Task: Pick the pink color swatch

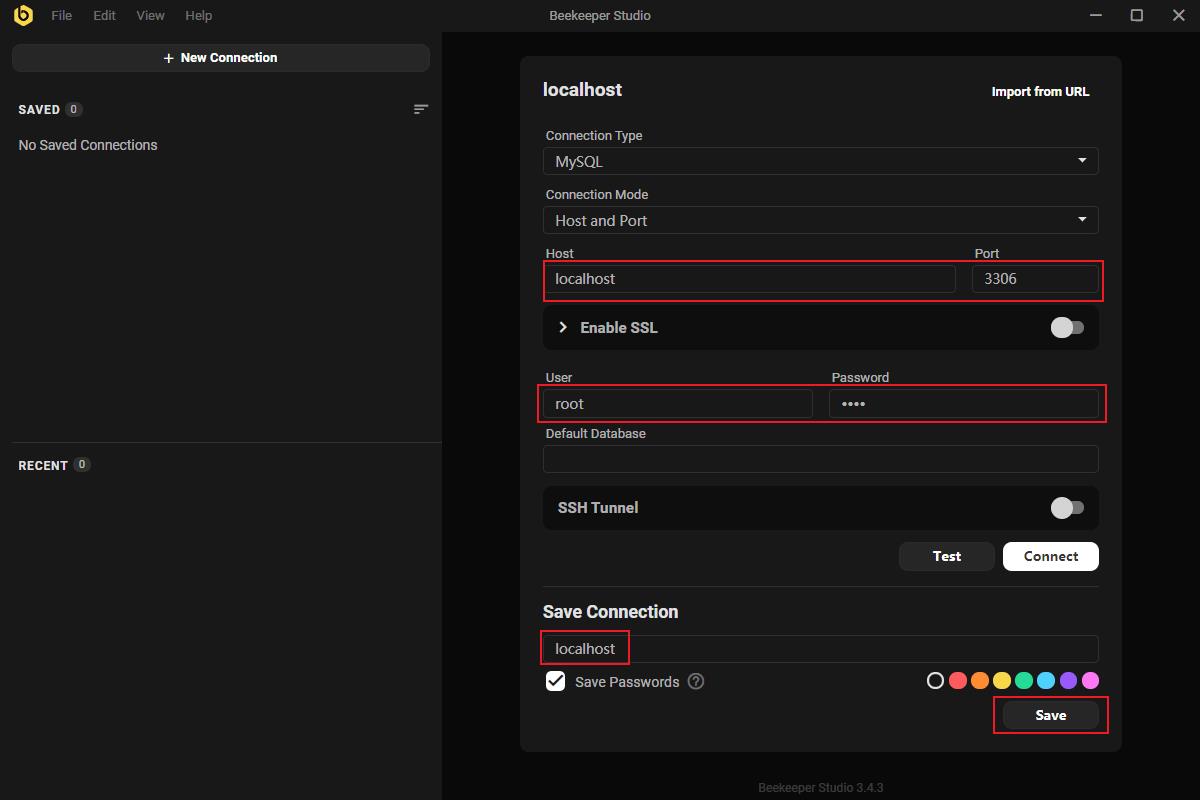Action: [x=1090, y=680]
